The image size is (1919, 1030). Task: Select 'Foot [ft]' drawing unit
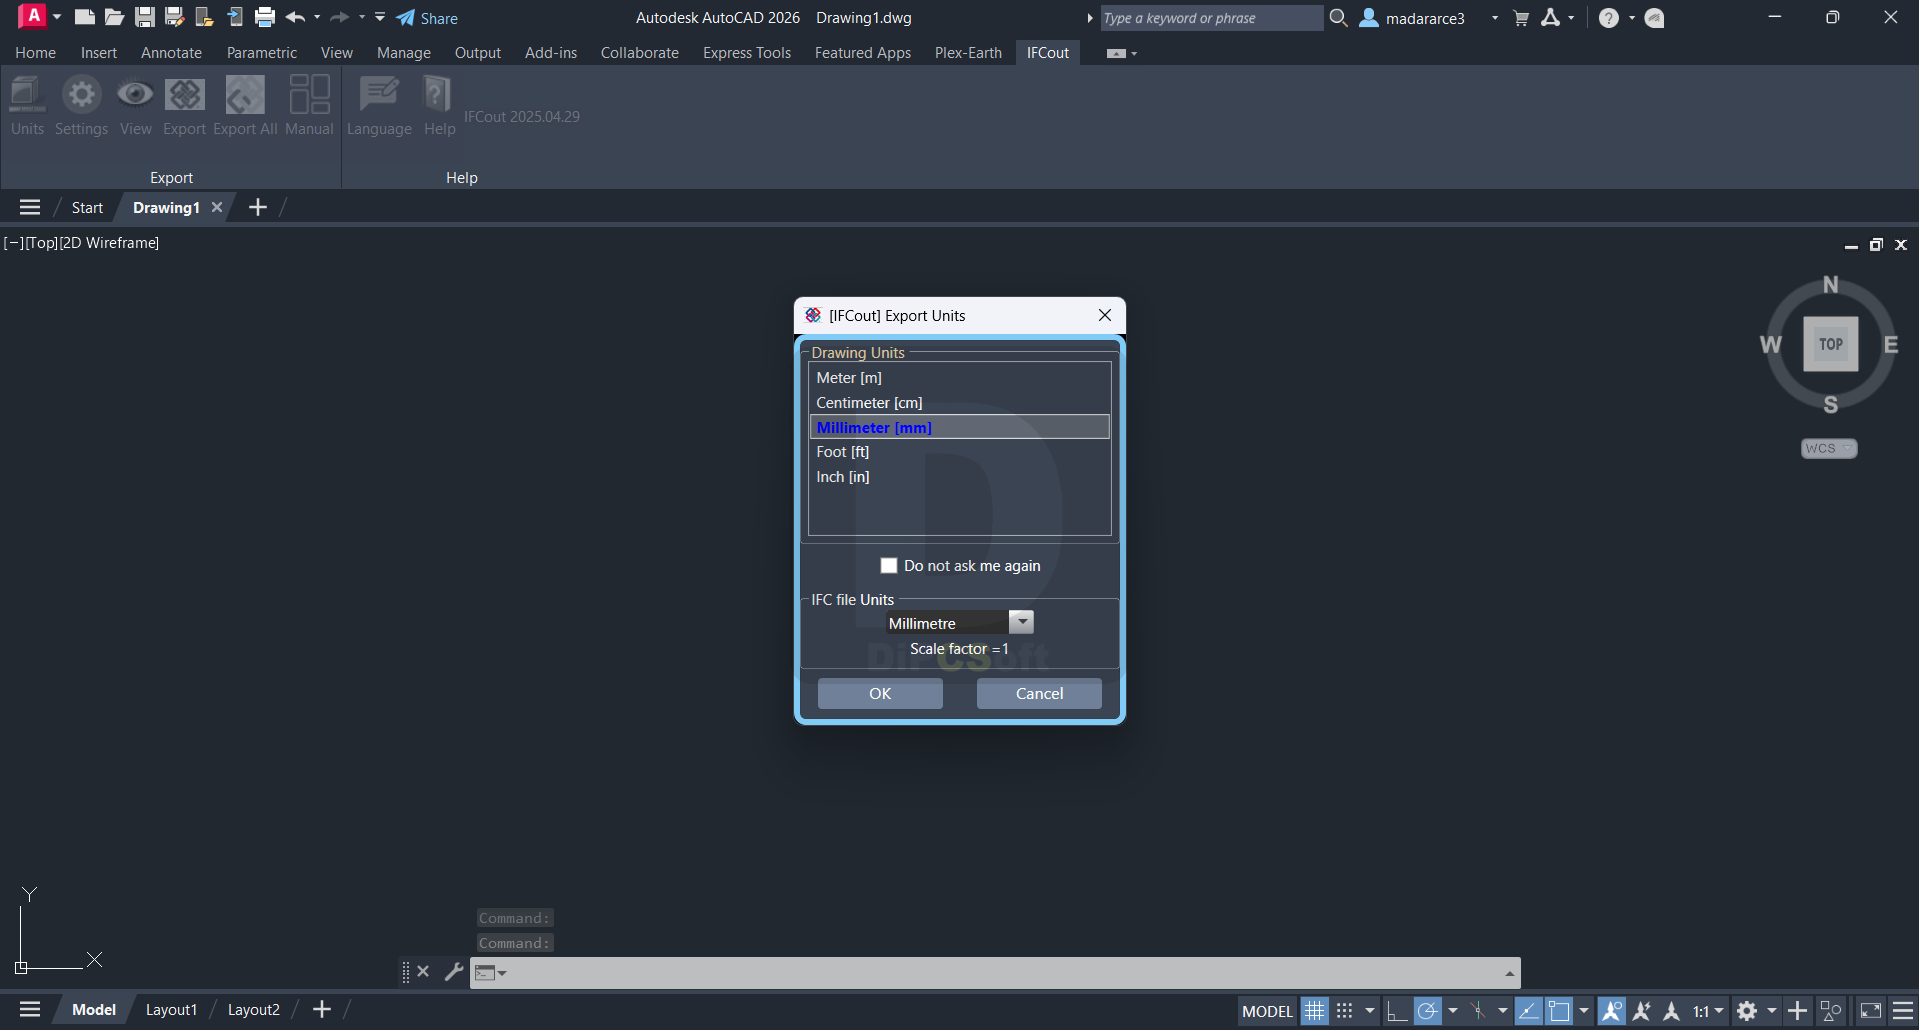tap(959, 452)
